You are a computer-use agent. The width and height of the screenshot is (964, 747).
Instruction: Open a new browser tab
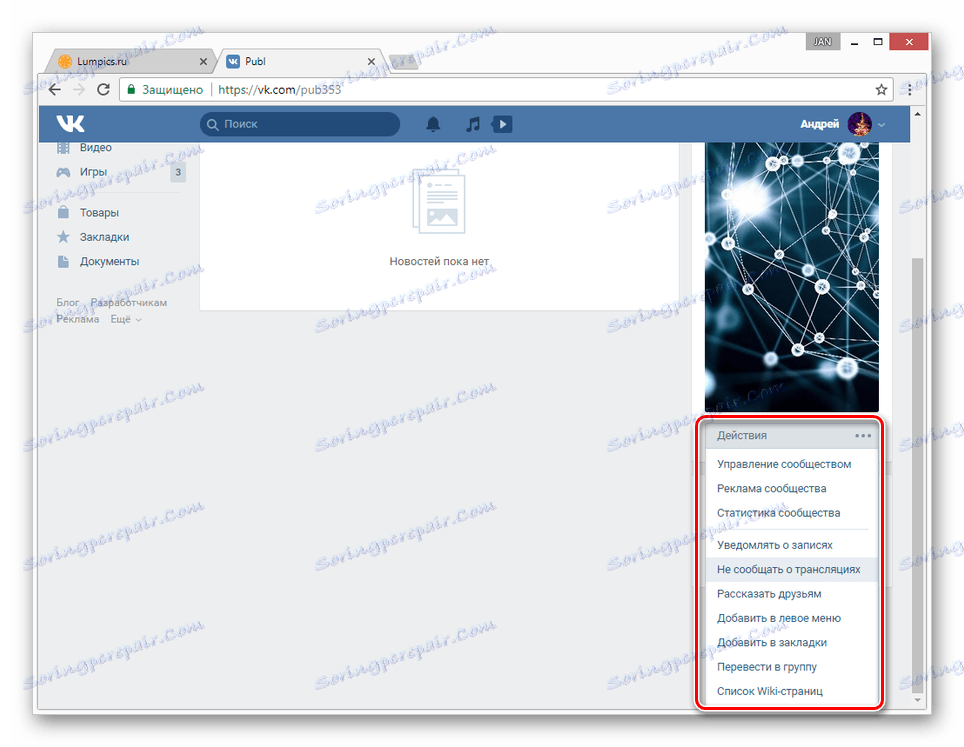pyautogui.click(x=404, y=62)
